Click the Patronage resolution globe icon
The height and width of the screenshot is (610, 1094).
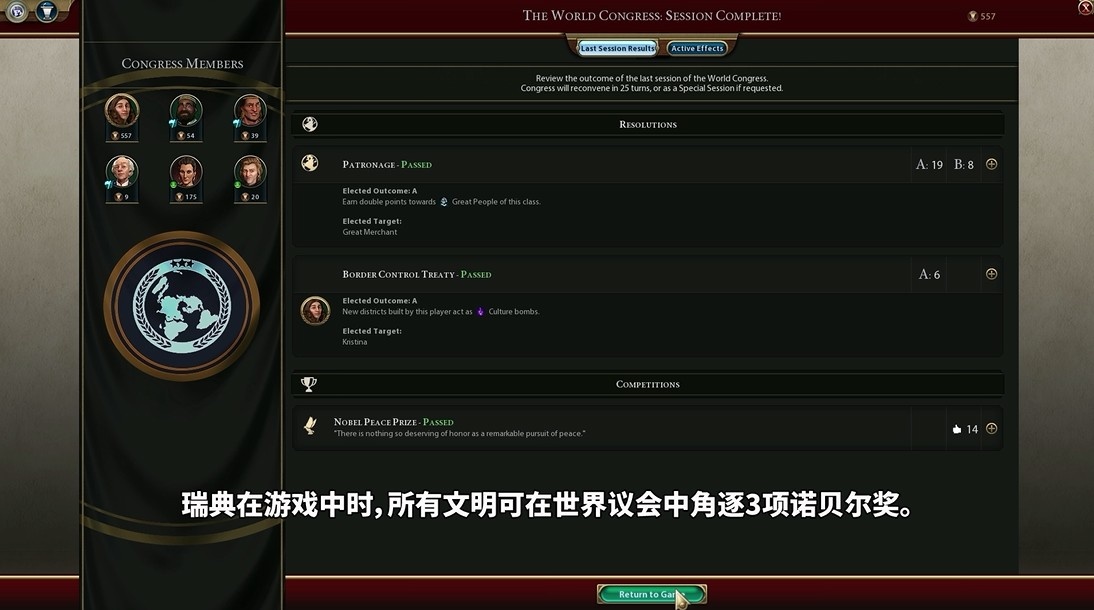pyautogui.click(x=310, y=163)
